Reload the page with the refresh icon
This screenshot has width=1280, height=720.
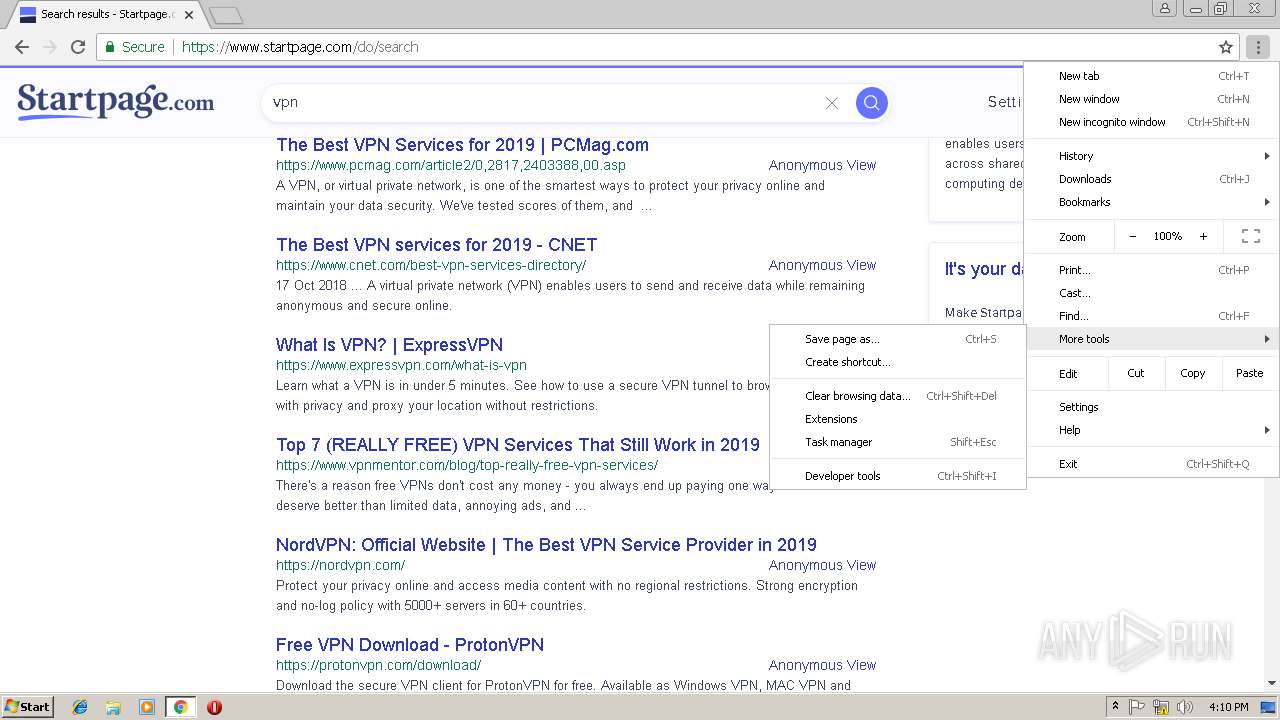pos(78,47)
